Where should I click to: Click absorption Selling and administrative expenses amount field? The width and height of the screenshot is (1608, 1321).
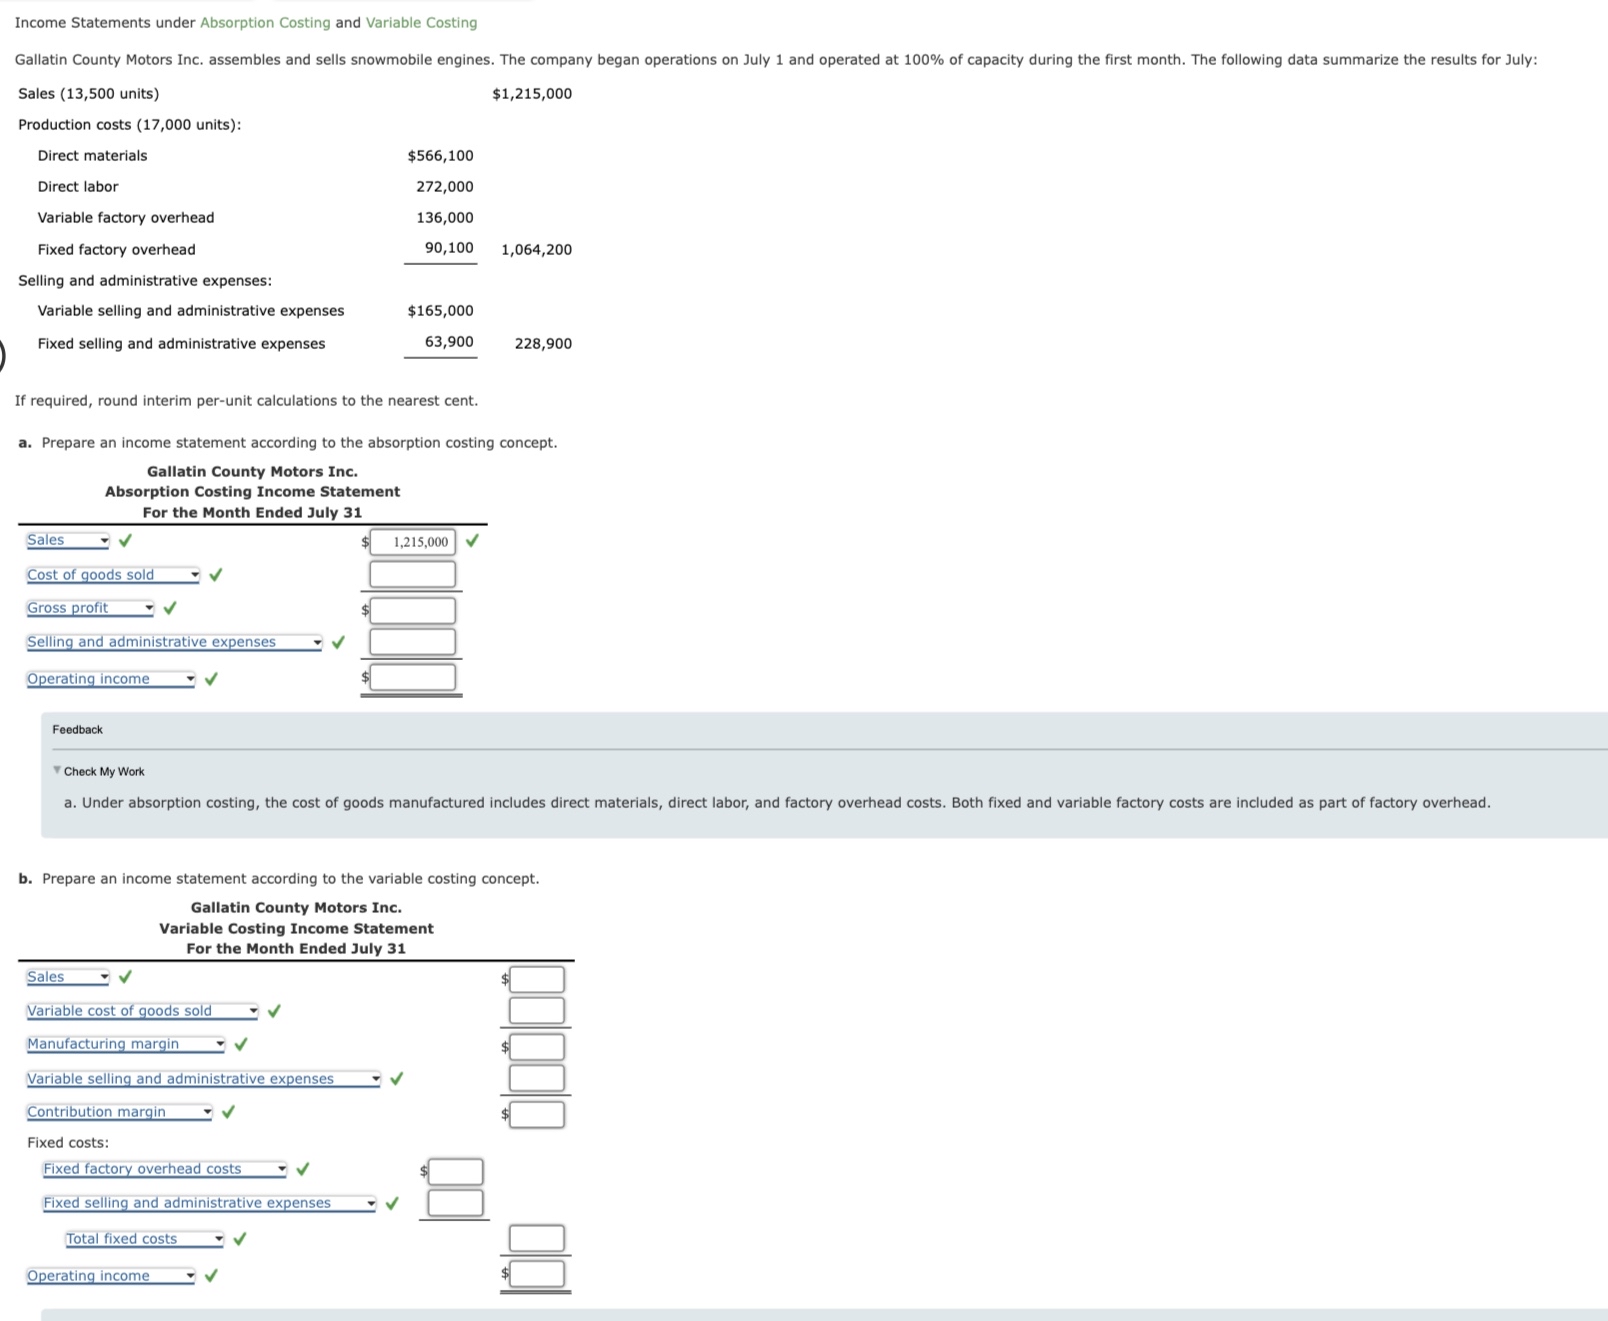tap(413, 642)
